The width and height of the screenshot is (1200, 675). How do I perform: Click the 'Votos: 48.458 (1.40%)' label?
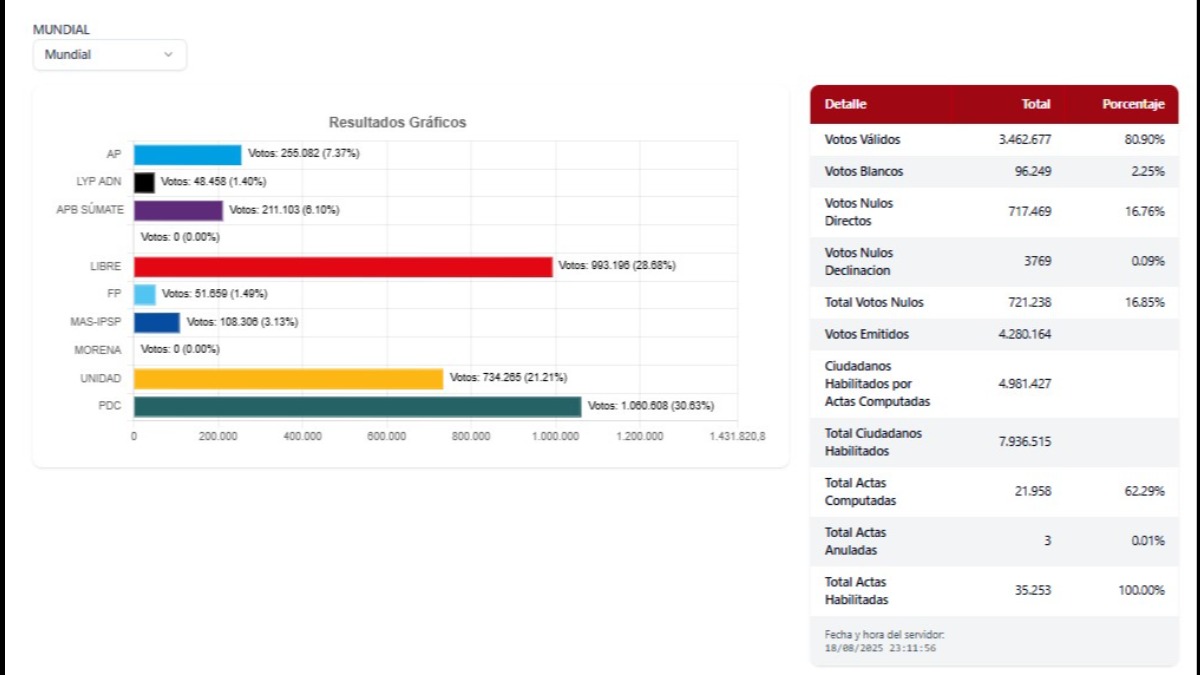coord(214,181)
